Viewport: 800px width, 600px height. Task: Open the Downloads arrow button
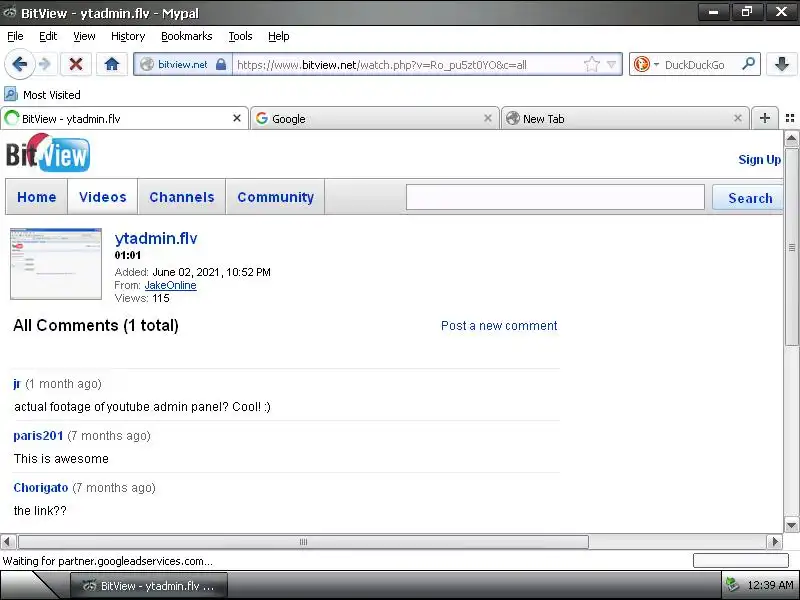point(782,64)
